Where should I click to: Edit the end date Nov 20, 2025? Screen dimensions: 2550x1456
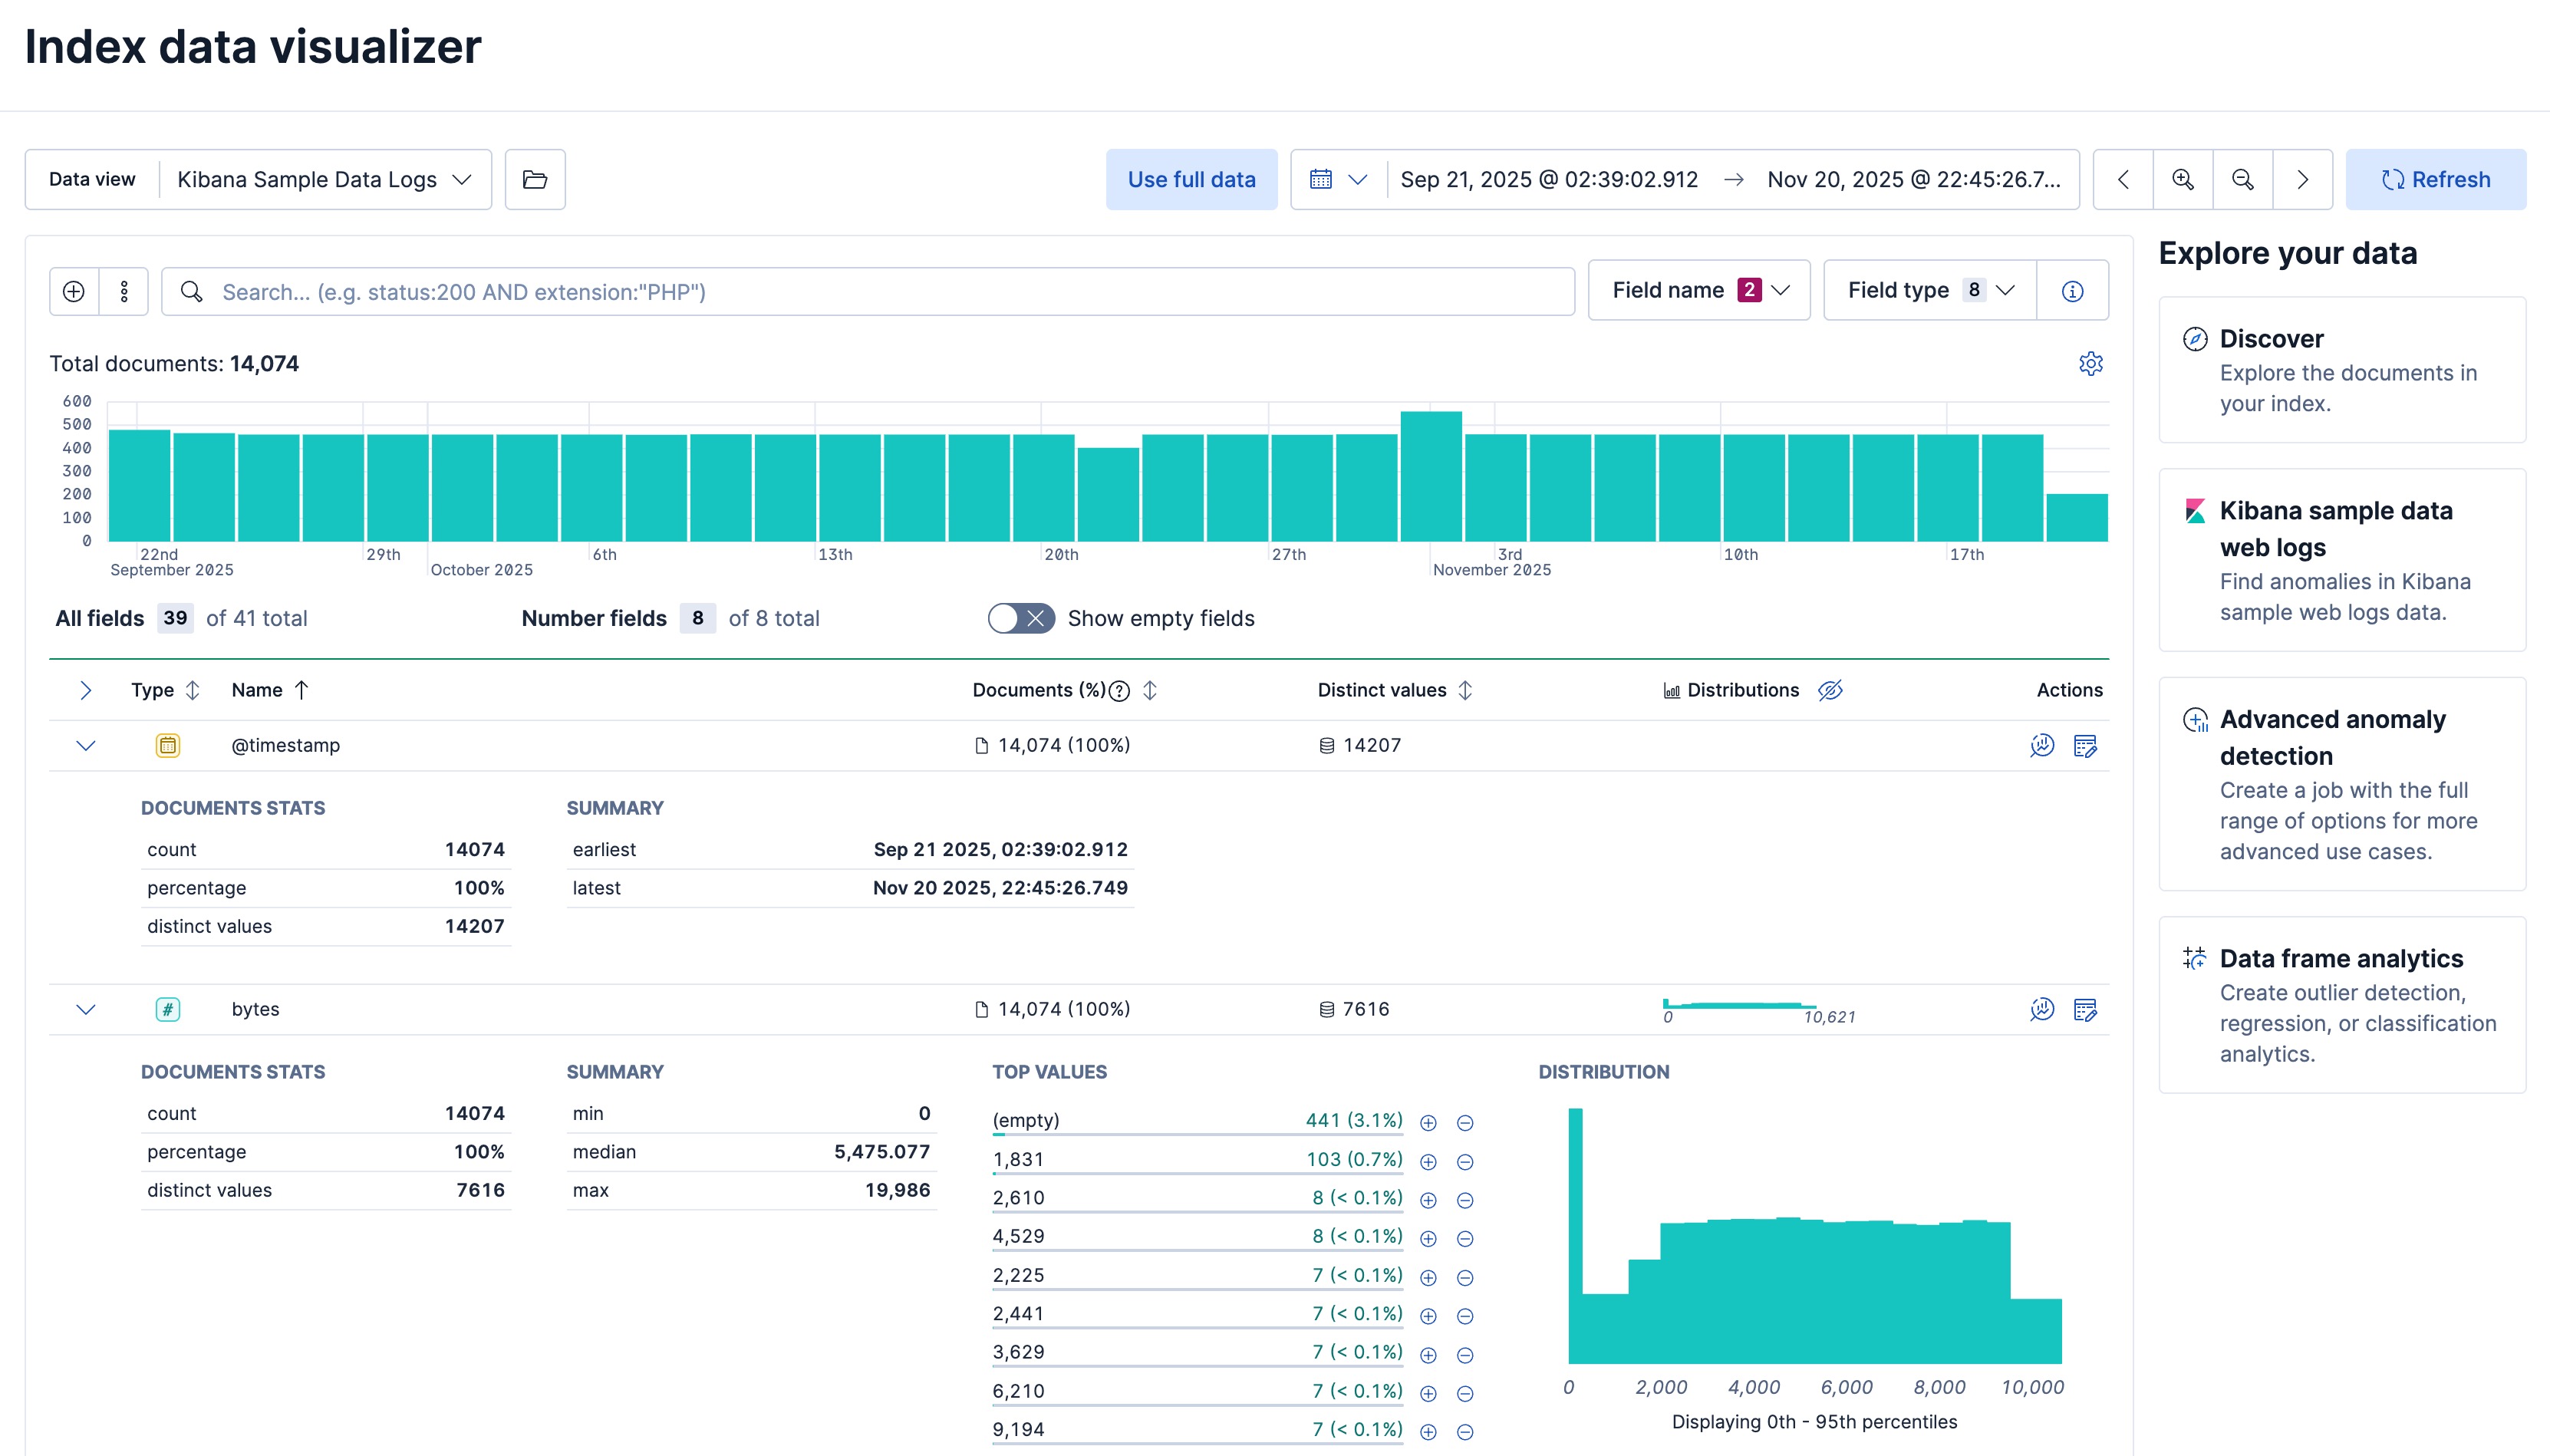tap(1913, 180)
